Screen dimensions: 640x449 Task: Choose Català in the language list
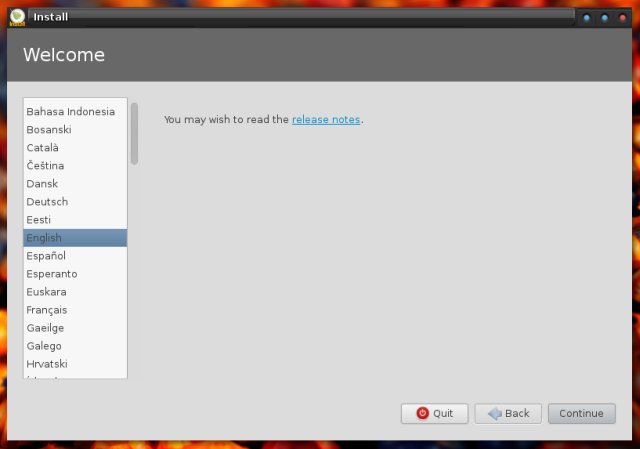75,148
